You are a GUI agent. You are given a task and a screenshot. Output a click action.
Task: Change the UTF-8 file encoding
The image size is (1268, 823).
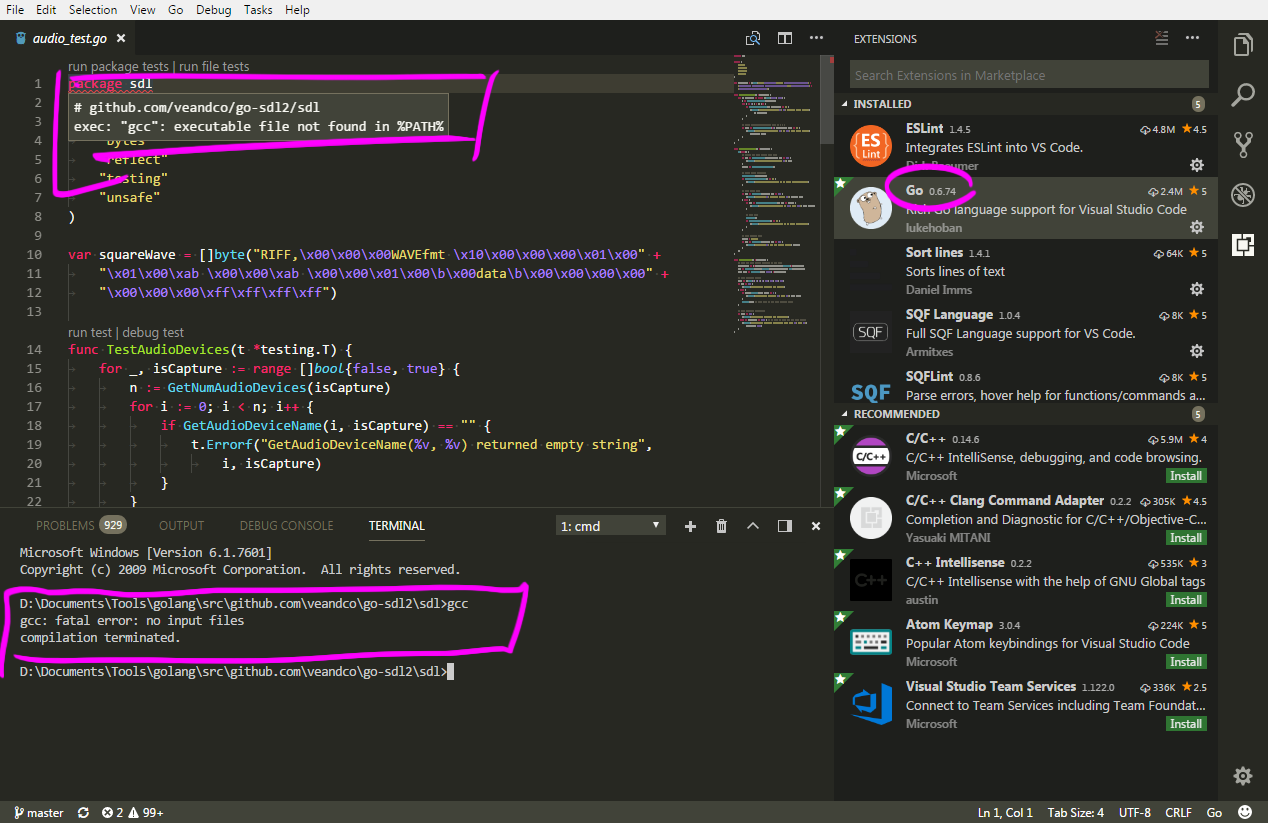tap(1135, 813)
